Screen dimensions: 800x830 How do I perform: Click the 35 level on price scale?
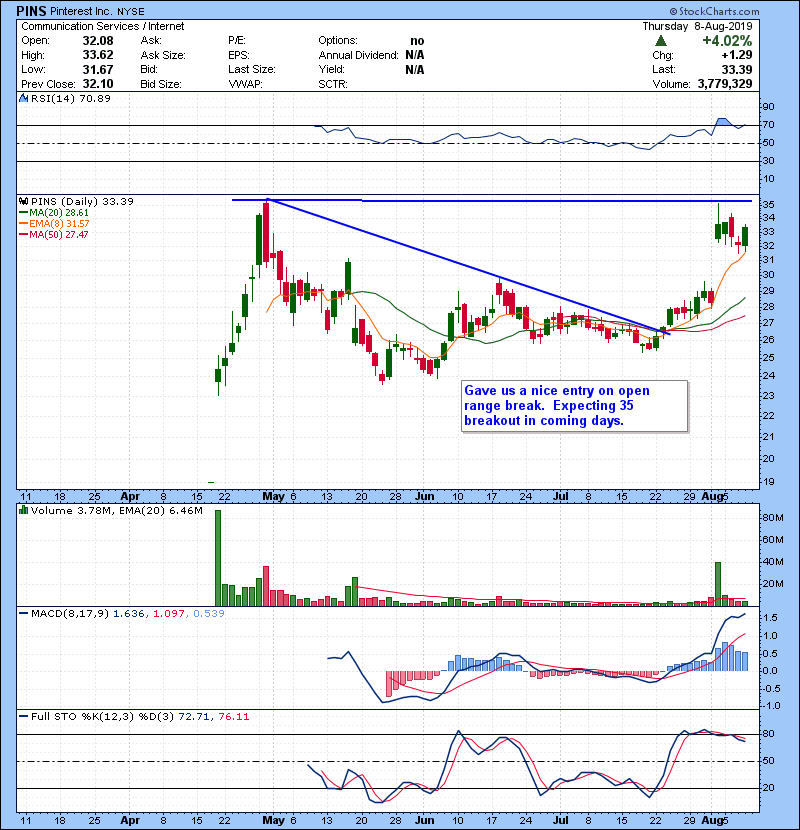tap(769, 204)
